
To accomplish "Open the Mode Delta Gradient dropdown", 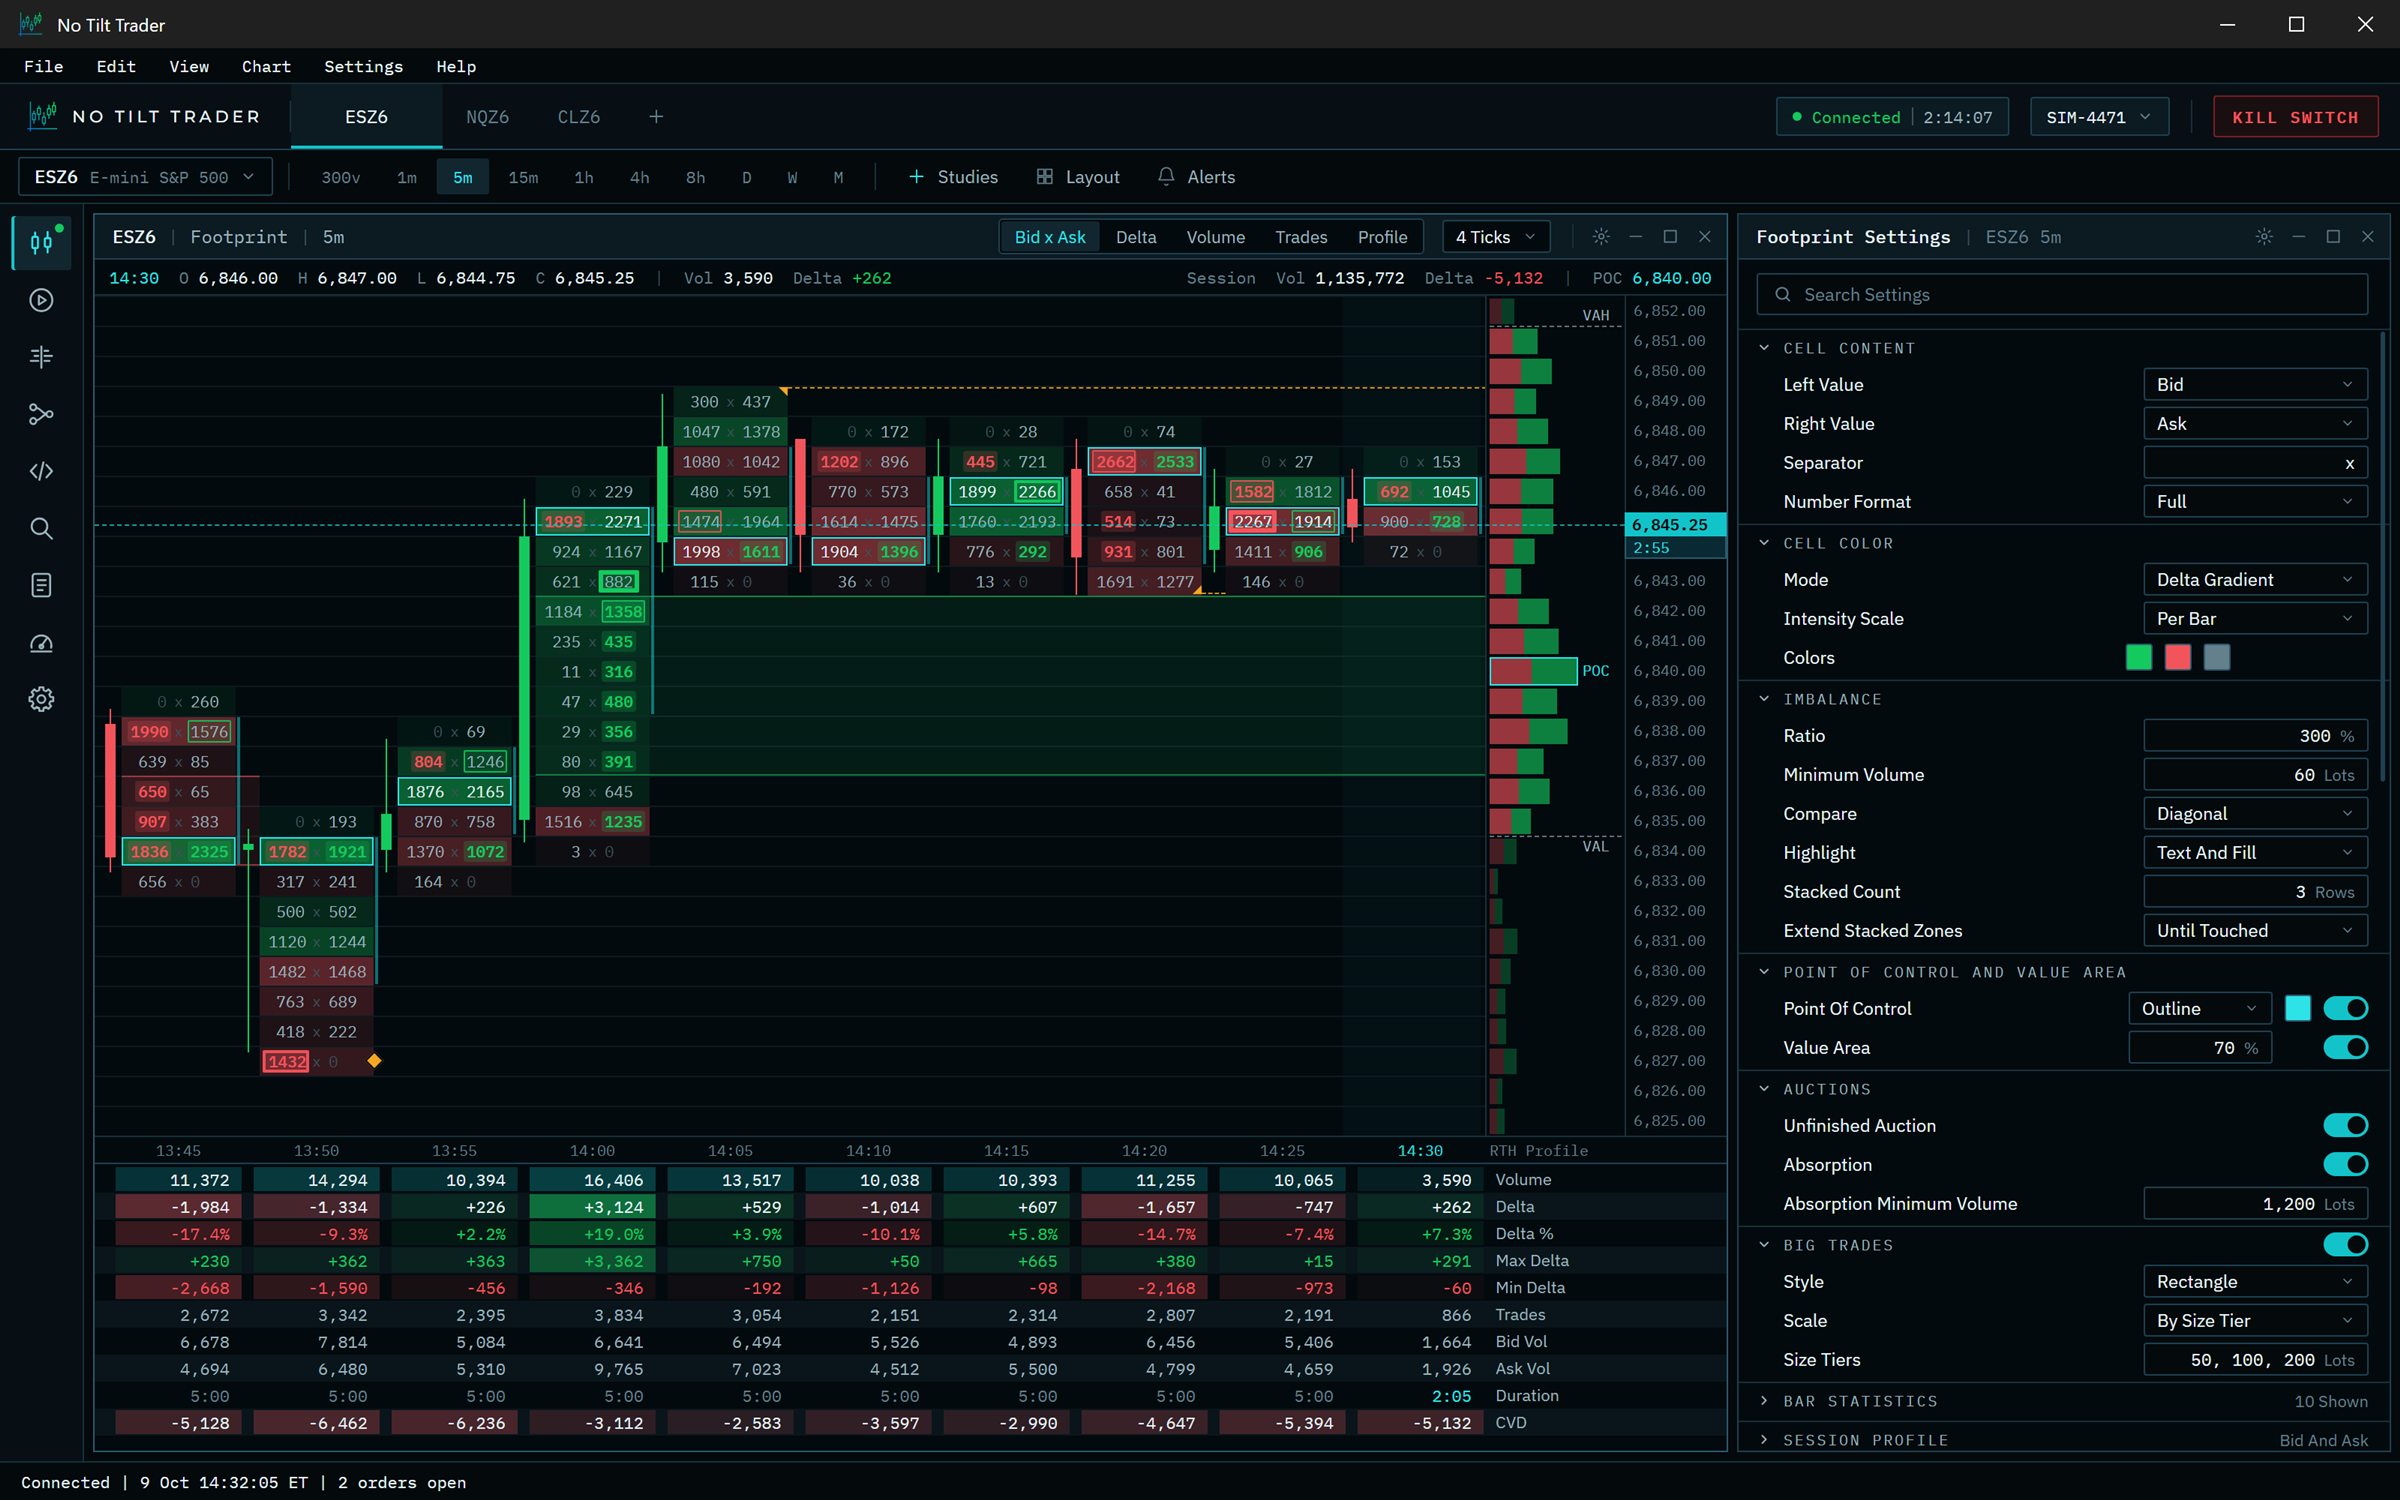I will [2255, 580].
